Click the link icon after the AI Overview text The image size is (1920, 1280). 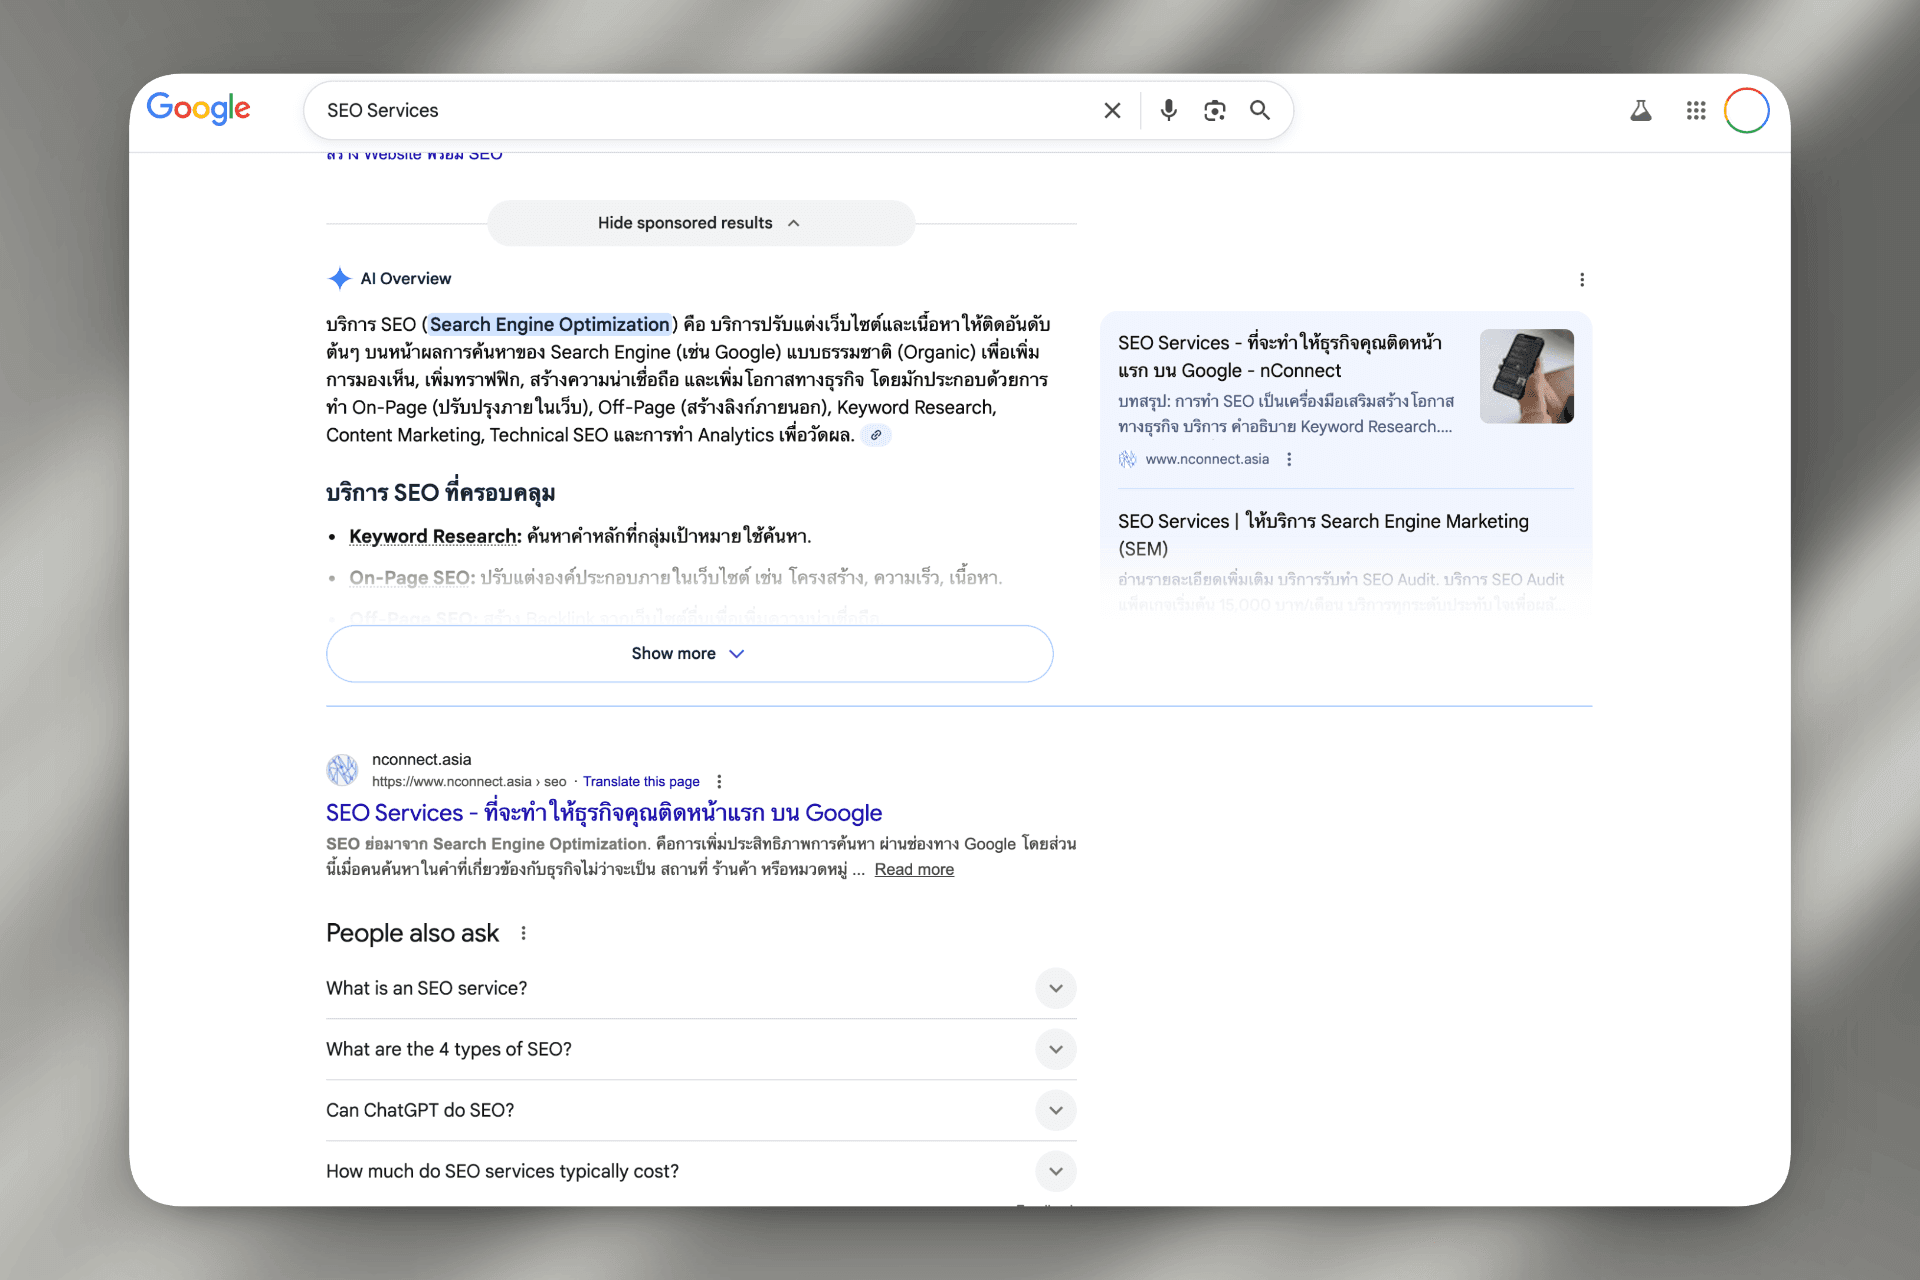877,435
